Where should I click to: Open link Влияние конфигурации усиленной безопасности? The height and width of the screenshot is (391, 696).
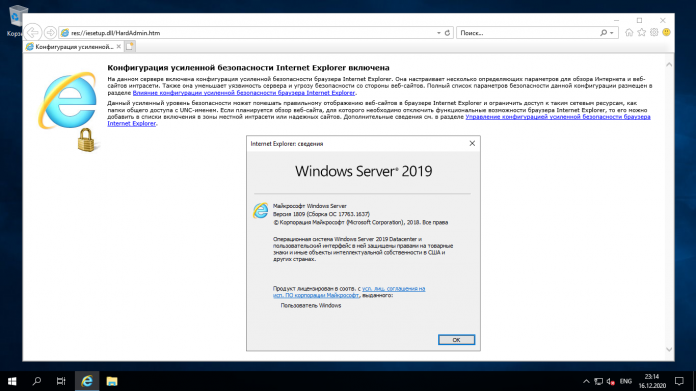pos(244,93)
